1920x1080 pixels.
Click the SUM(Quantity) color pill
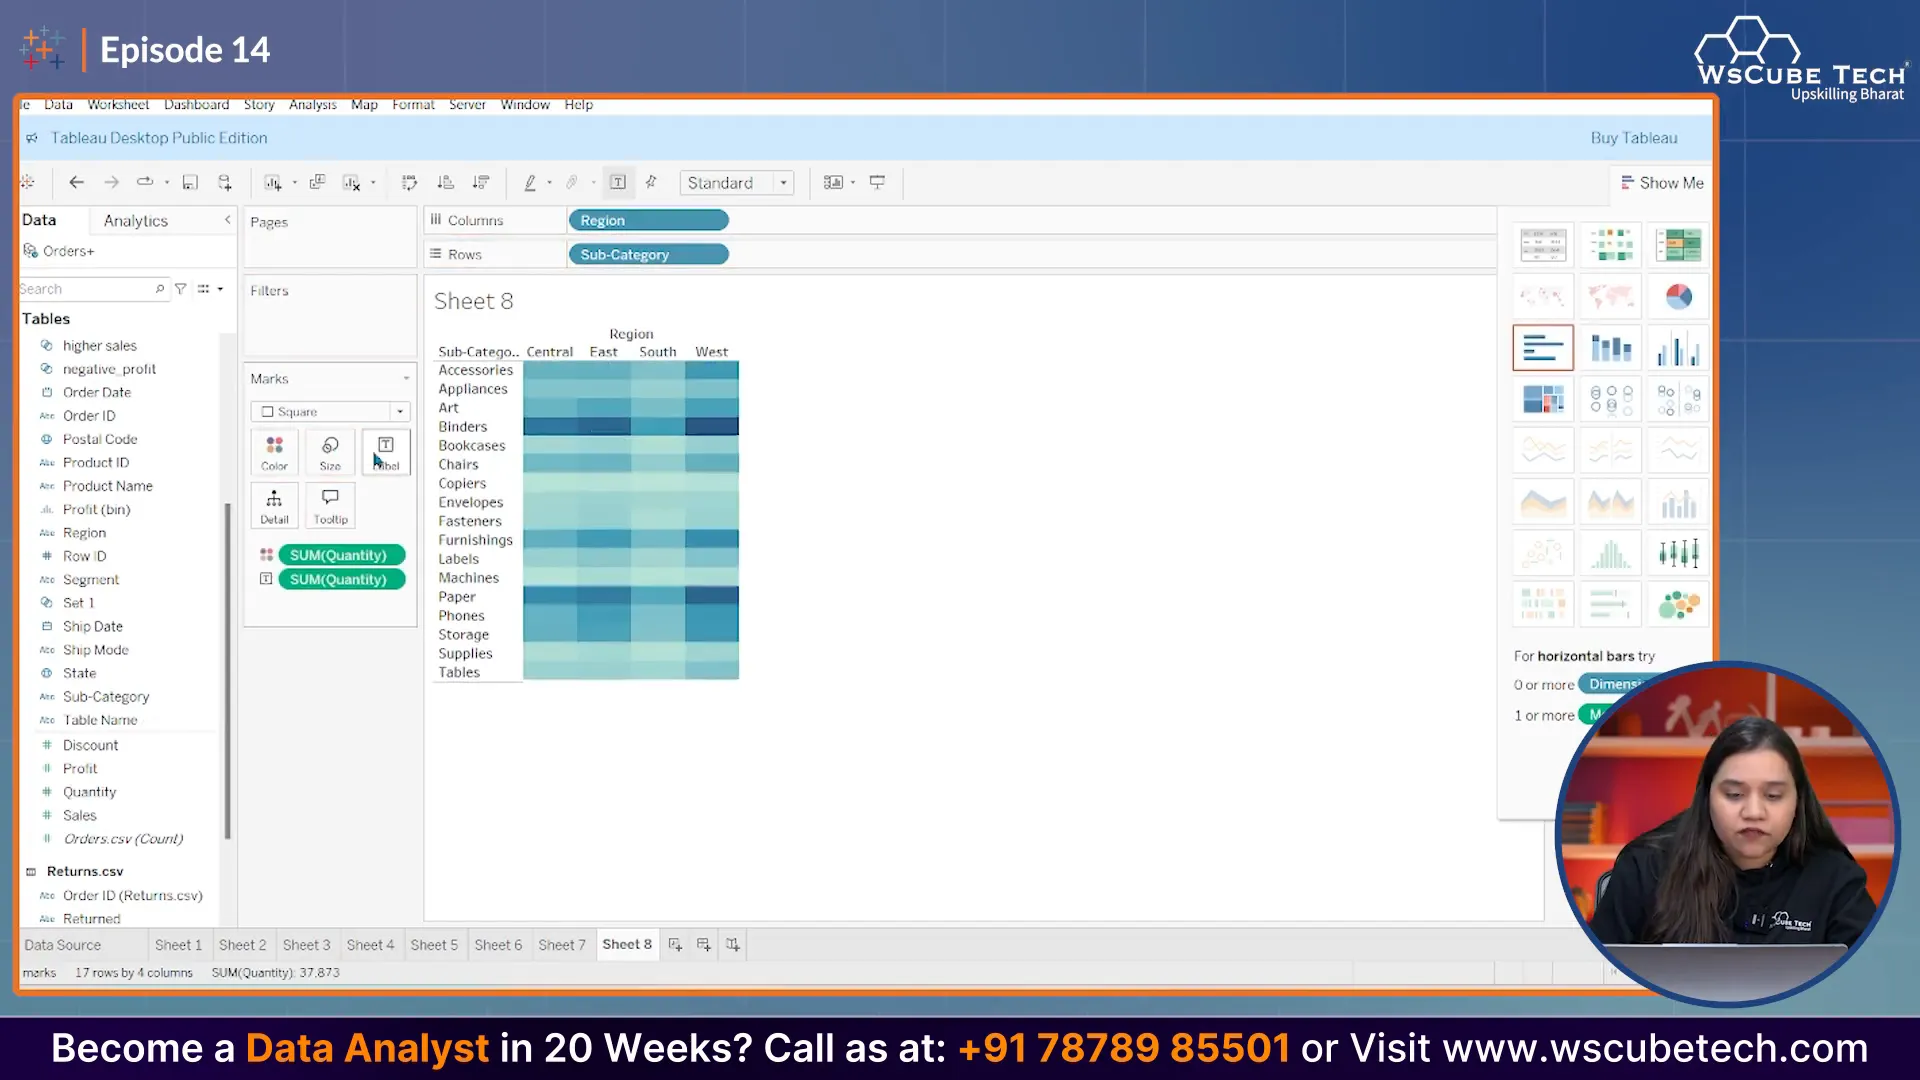click(x=341, y=555)
